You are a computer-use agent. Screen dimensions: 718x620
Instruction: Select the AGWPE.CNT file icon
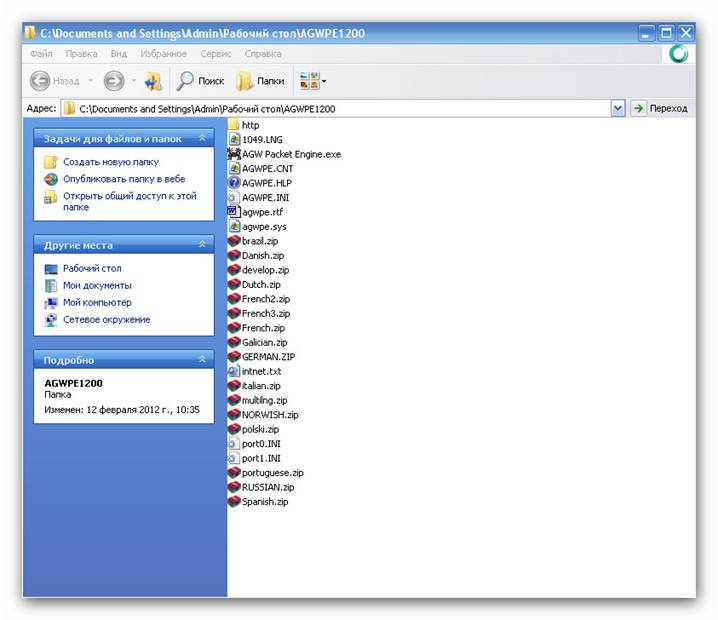[234, 168]
